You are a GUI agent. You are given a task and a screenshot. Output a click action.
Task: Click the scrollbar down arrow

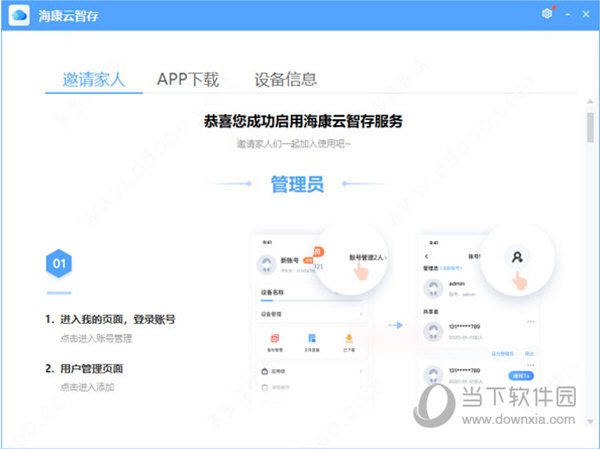(590, 421)
